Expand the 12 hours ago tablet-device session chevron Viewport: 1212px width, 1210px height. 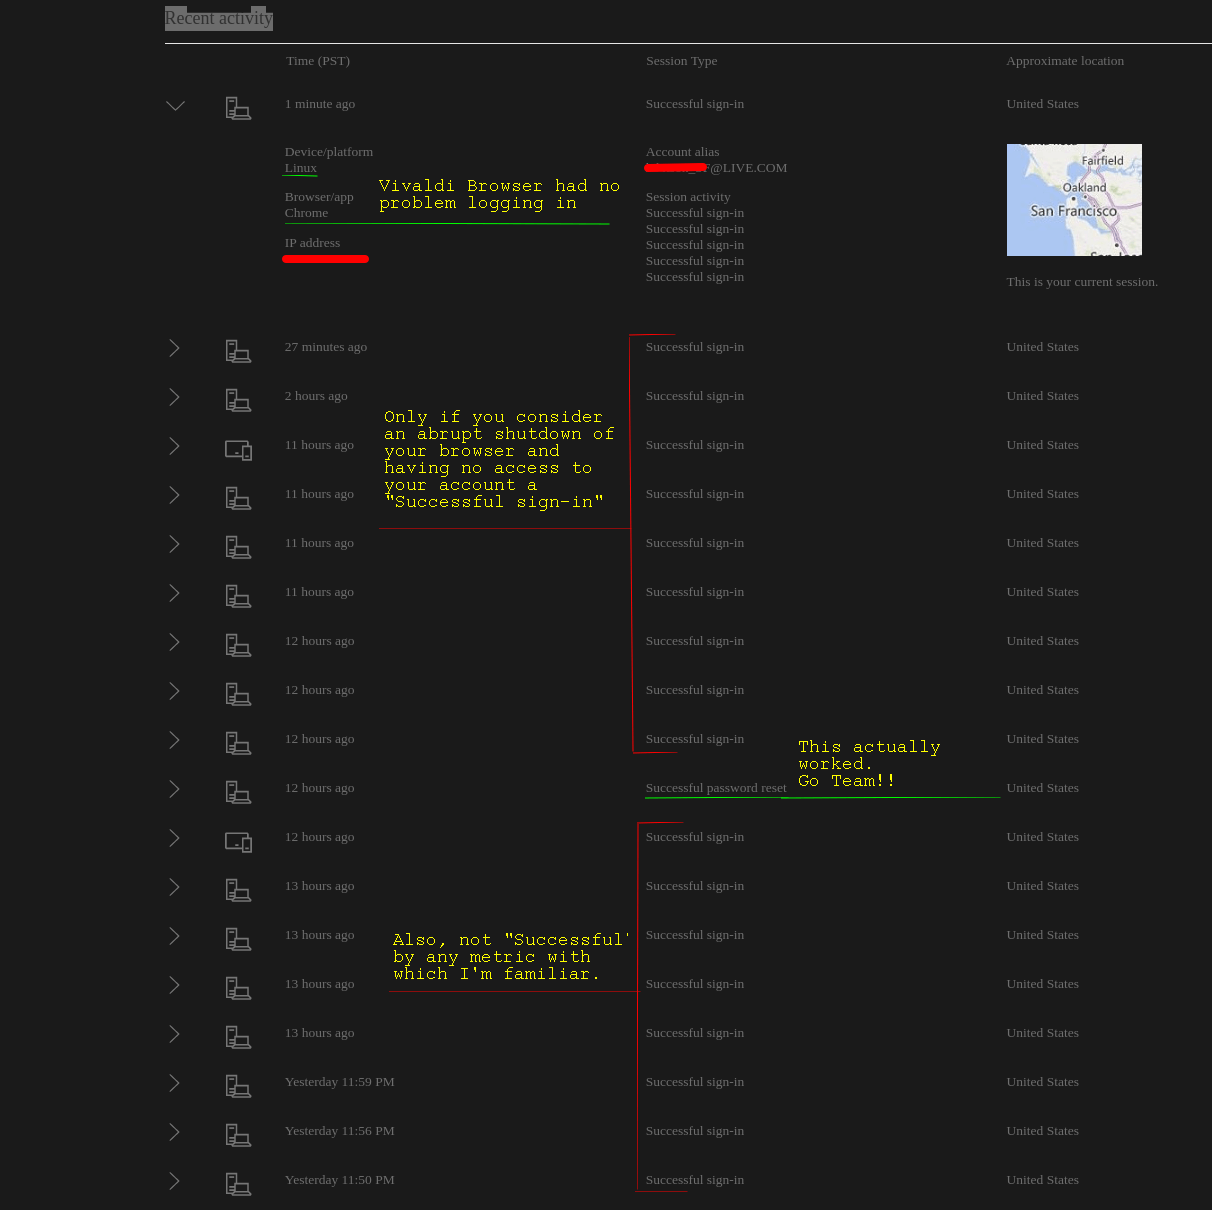coord(175,838)
